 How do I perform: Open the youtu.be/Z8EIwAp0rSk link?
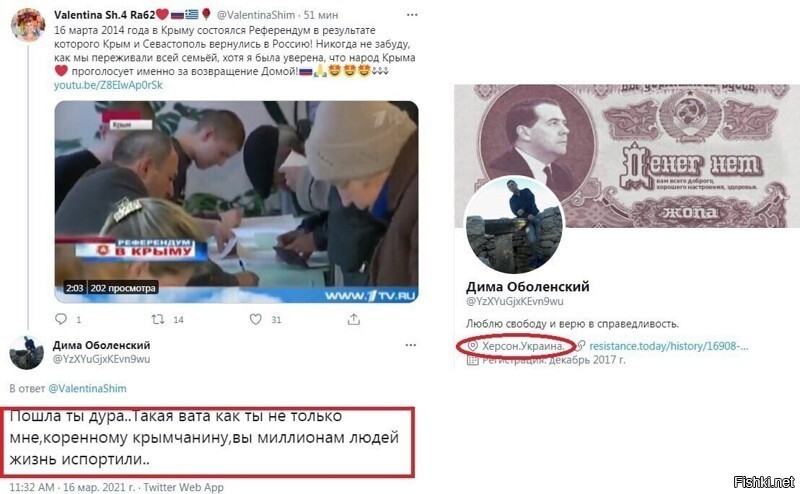[108, 85]
